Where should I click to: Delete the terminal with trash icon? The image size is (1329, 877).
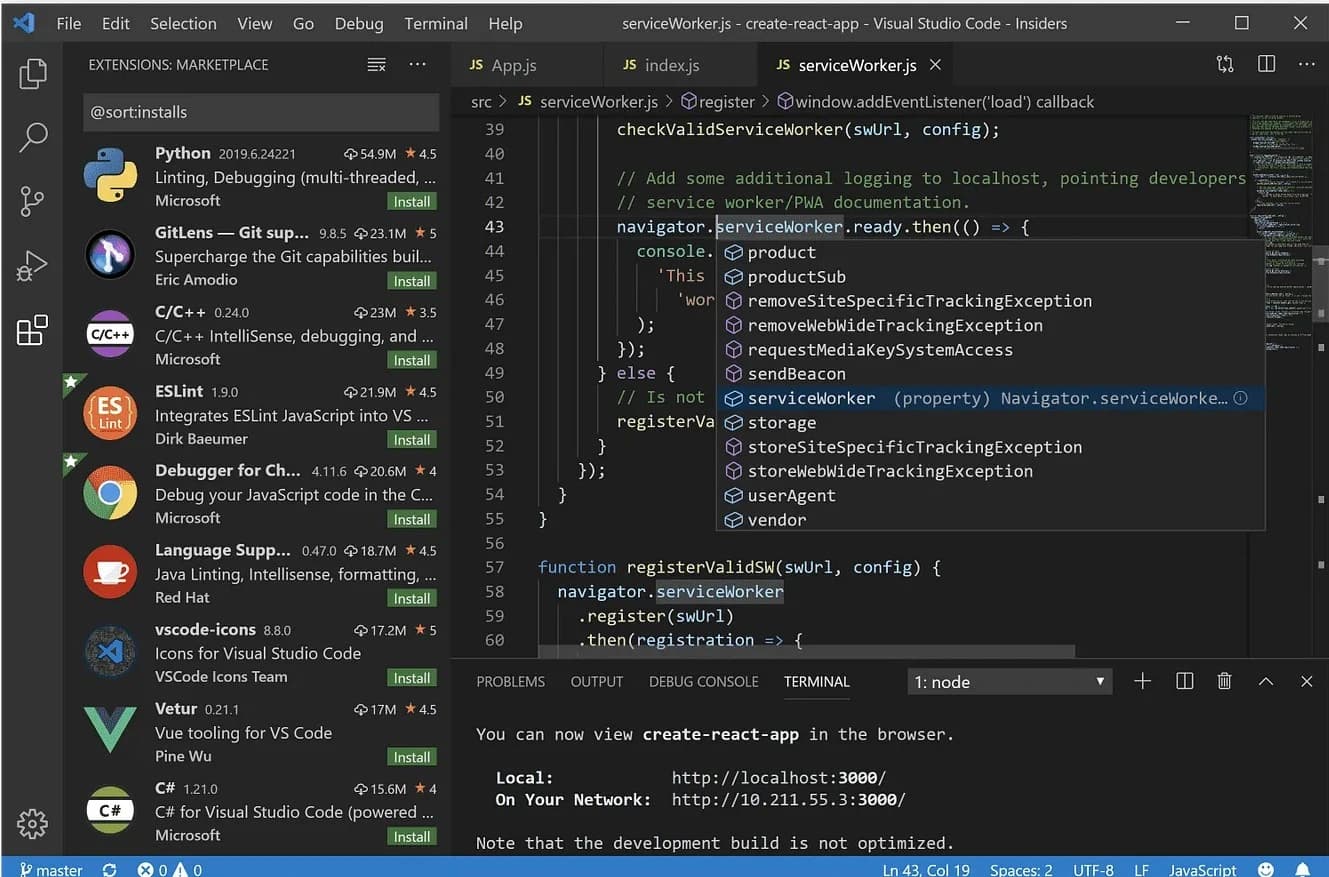pos(1224,681)
